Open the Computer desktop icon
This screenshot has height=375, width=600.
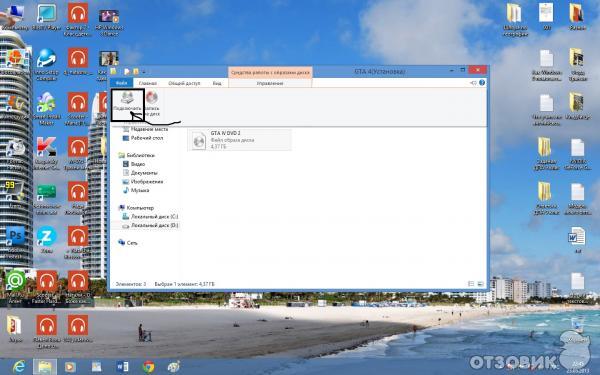[x=15, y=16]
